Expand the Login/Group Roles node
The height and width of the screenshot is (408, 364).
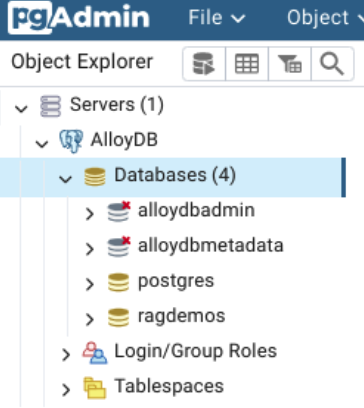pyautogui.click(x=66, y=355)
